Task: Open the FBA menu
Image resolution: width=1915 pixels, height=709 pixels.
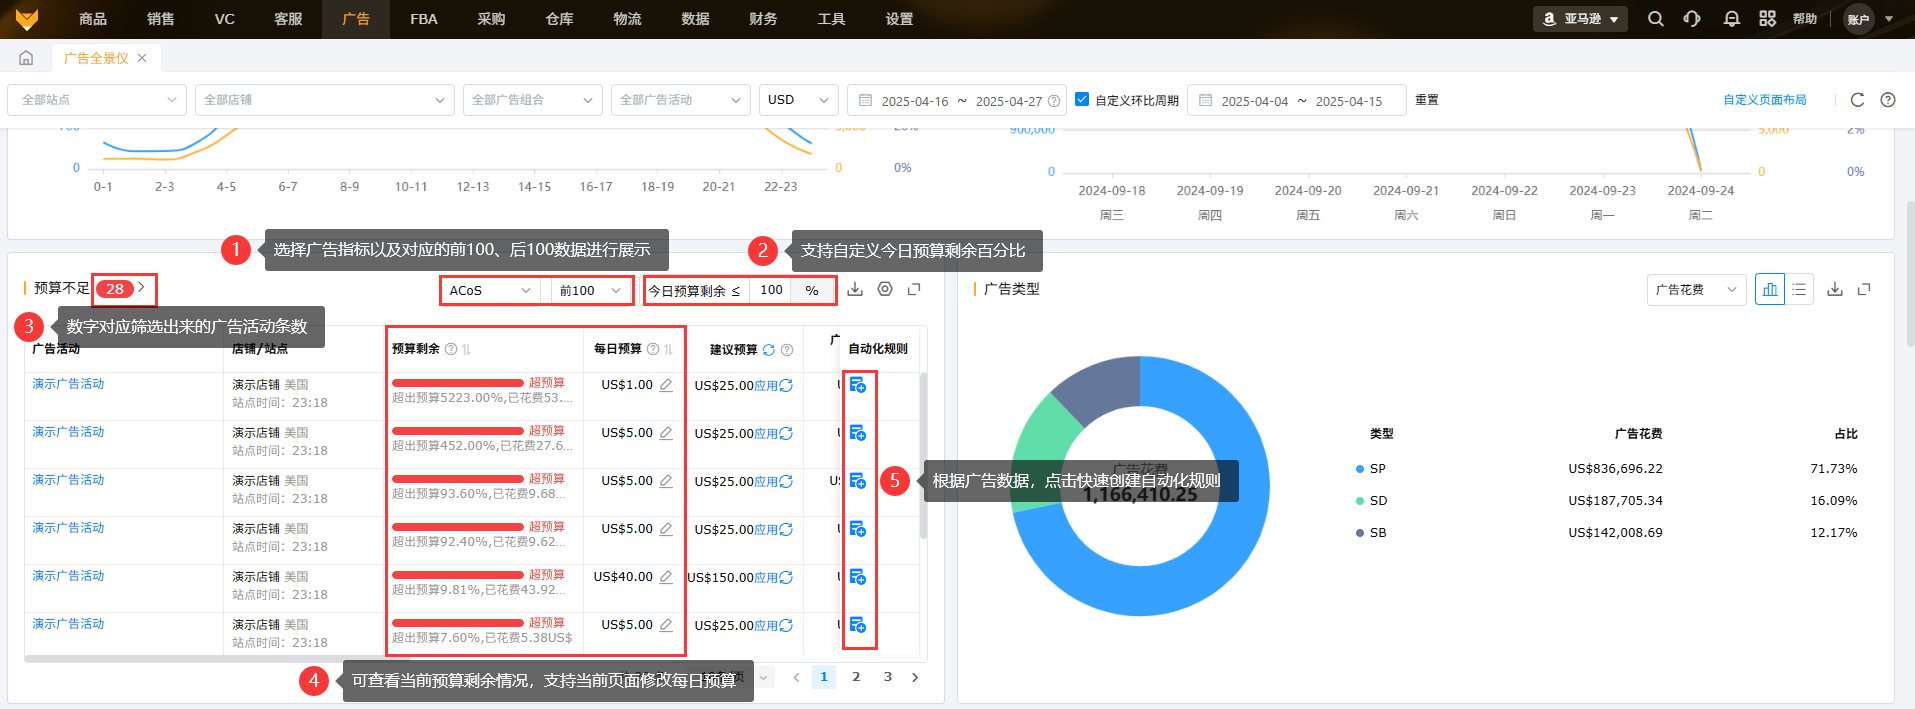Action: point(424,19)
